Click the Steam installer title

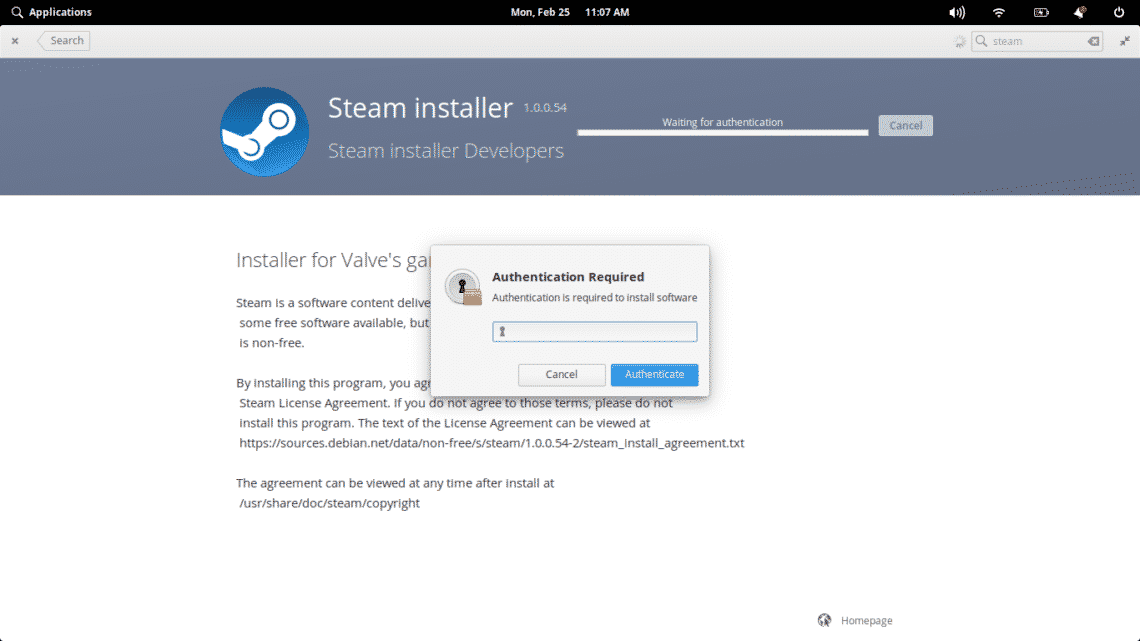(x=420, y=108)
